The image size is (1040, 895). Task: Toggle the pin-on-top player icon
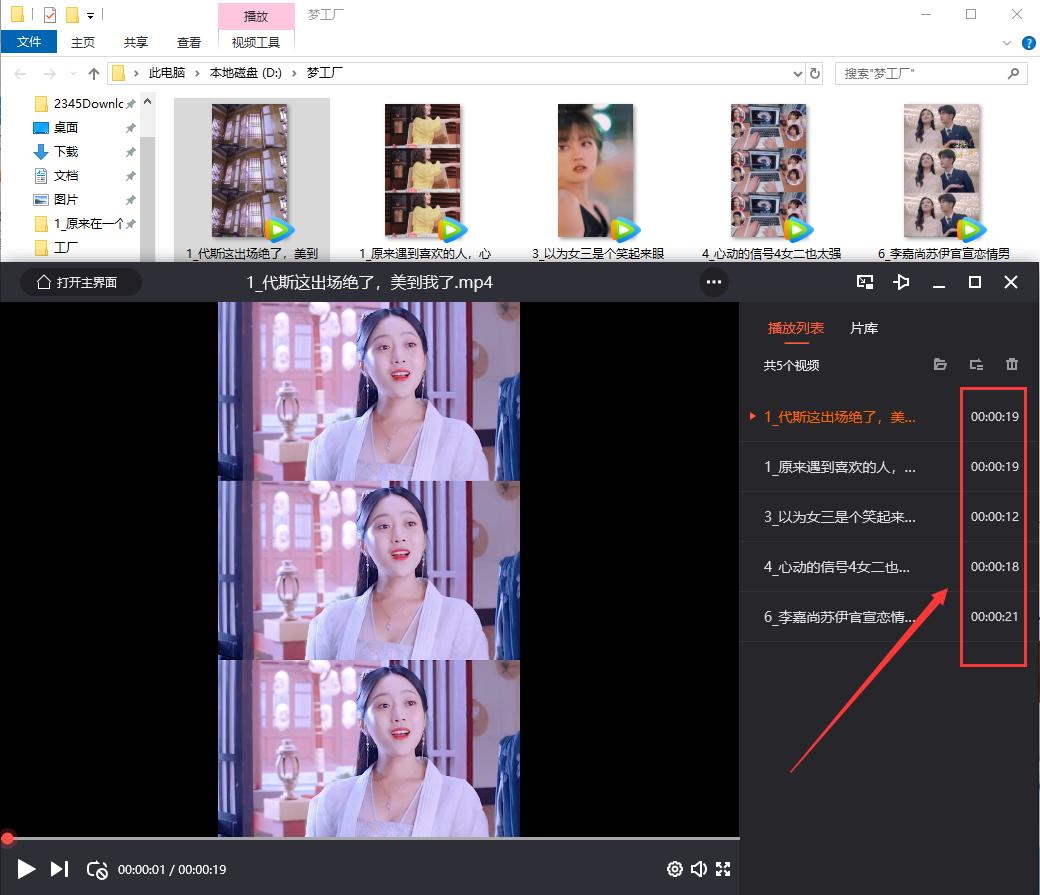[902, 283]
